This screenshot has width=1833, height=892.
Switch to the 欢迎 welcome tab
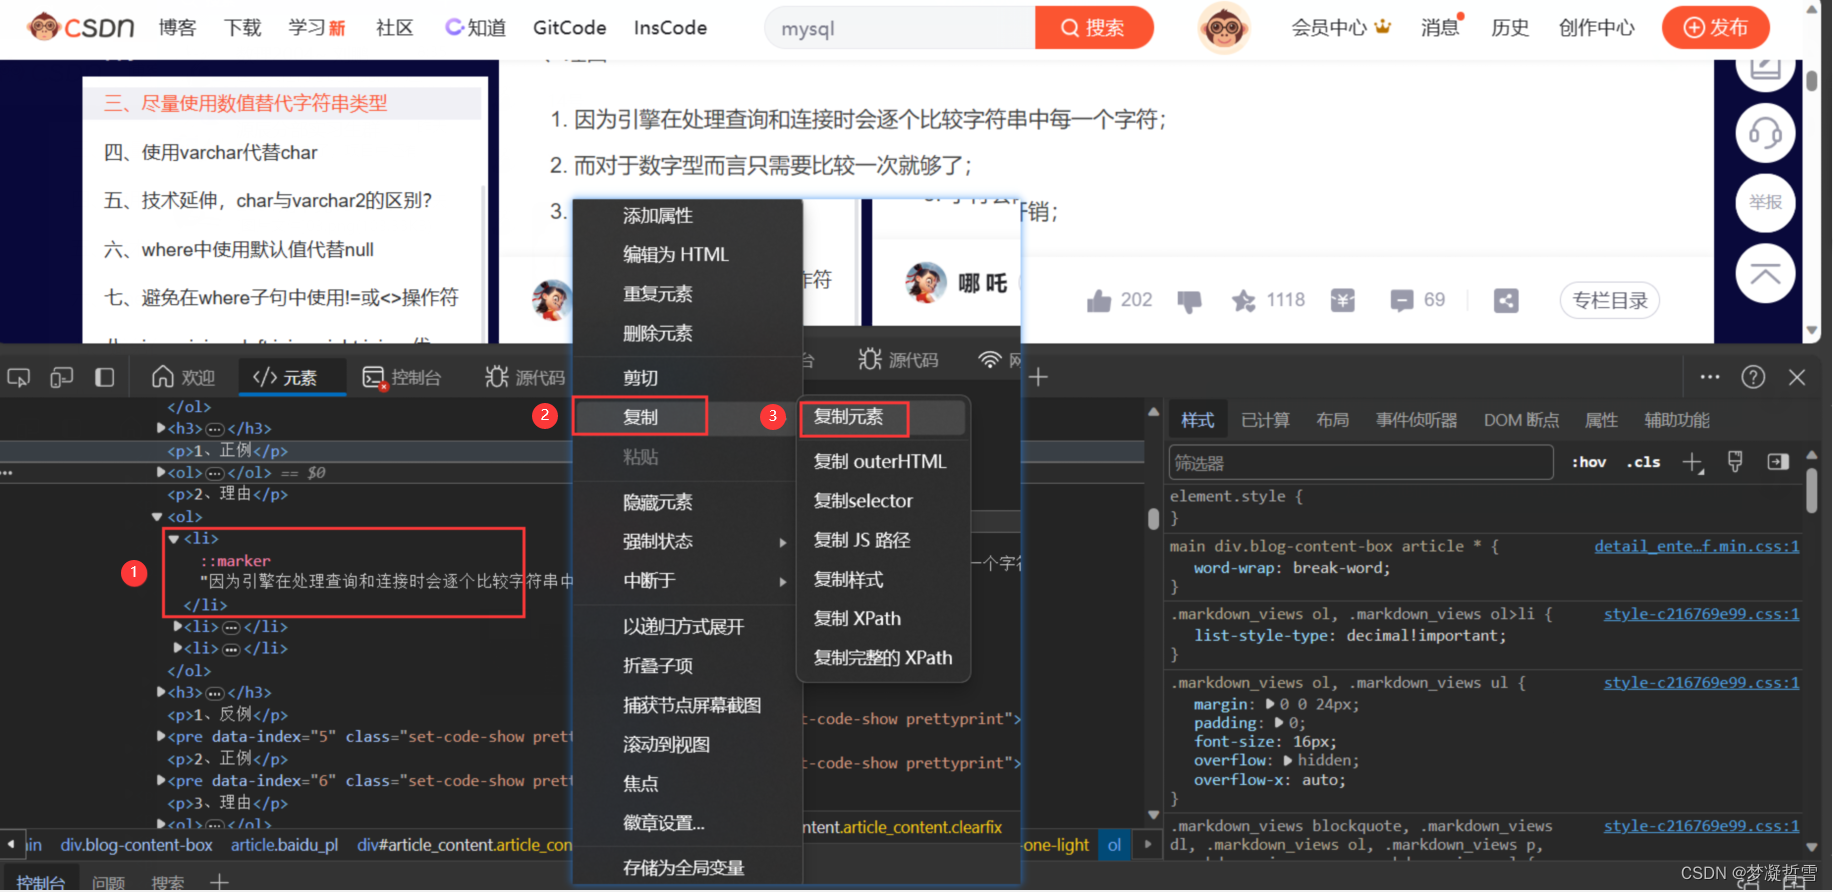pyautogui.click(x=184, y=377)
